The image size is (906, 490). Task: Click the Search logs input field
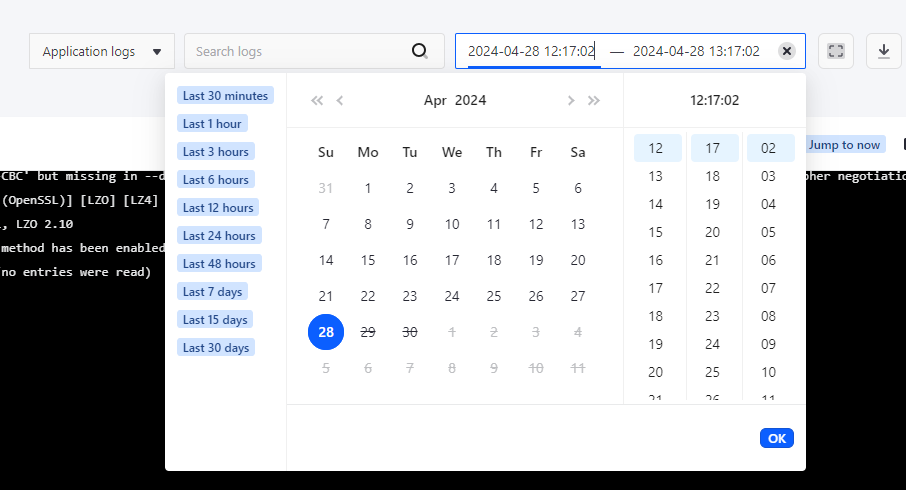300,51
